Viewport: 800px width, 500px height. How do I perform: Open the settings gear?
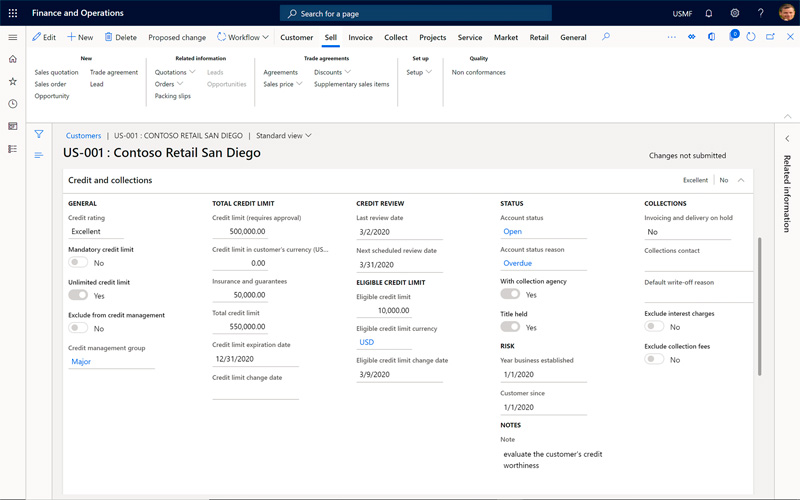[735, 13]
